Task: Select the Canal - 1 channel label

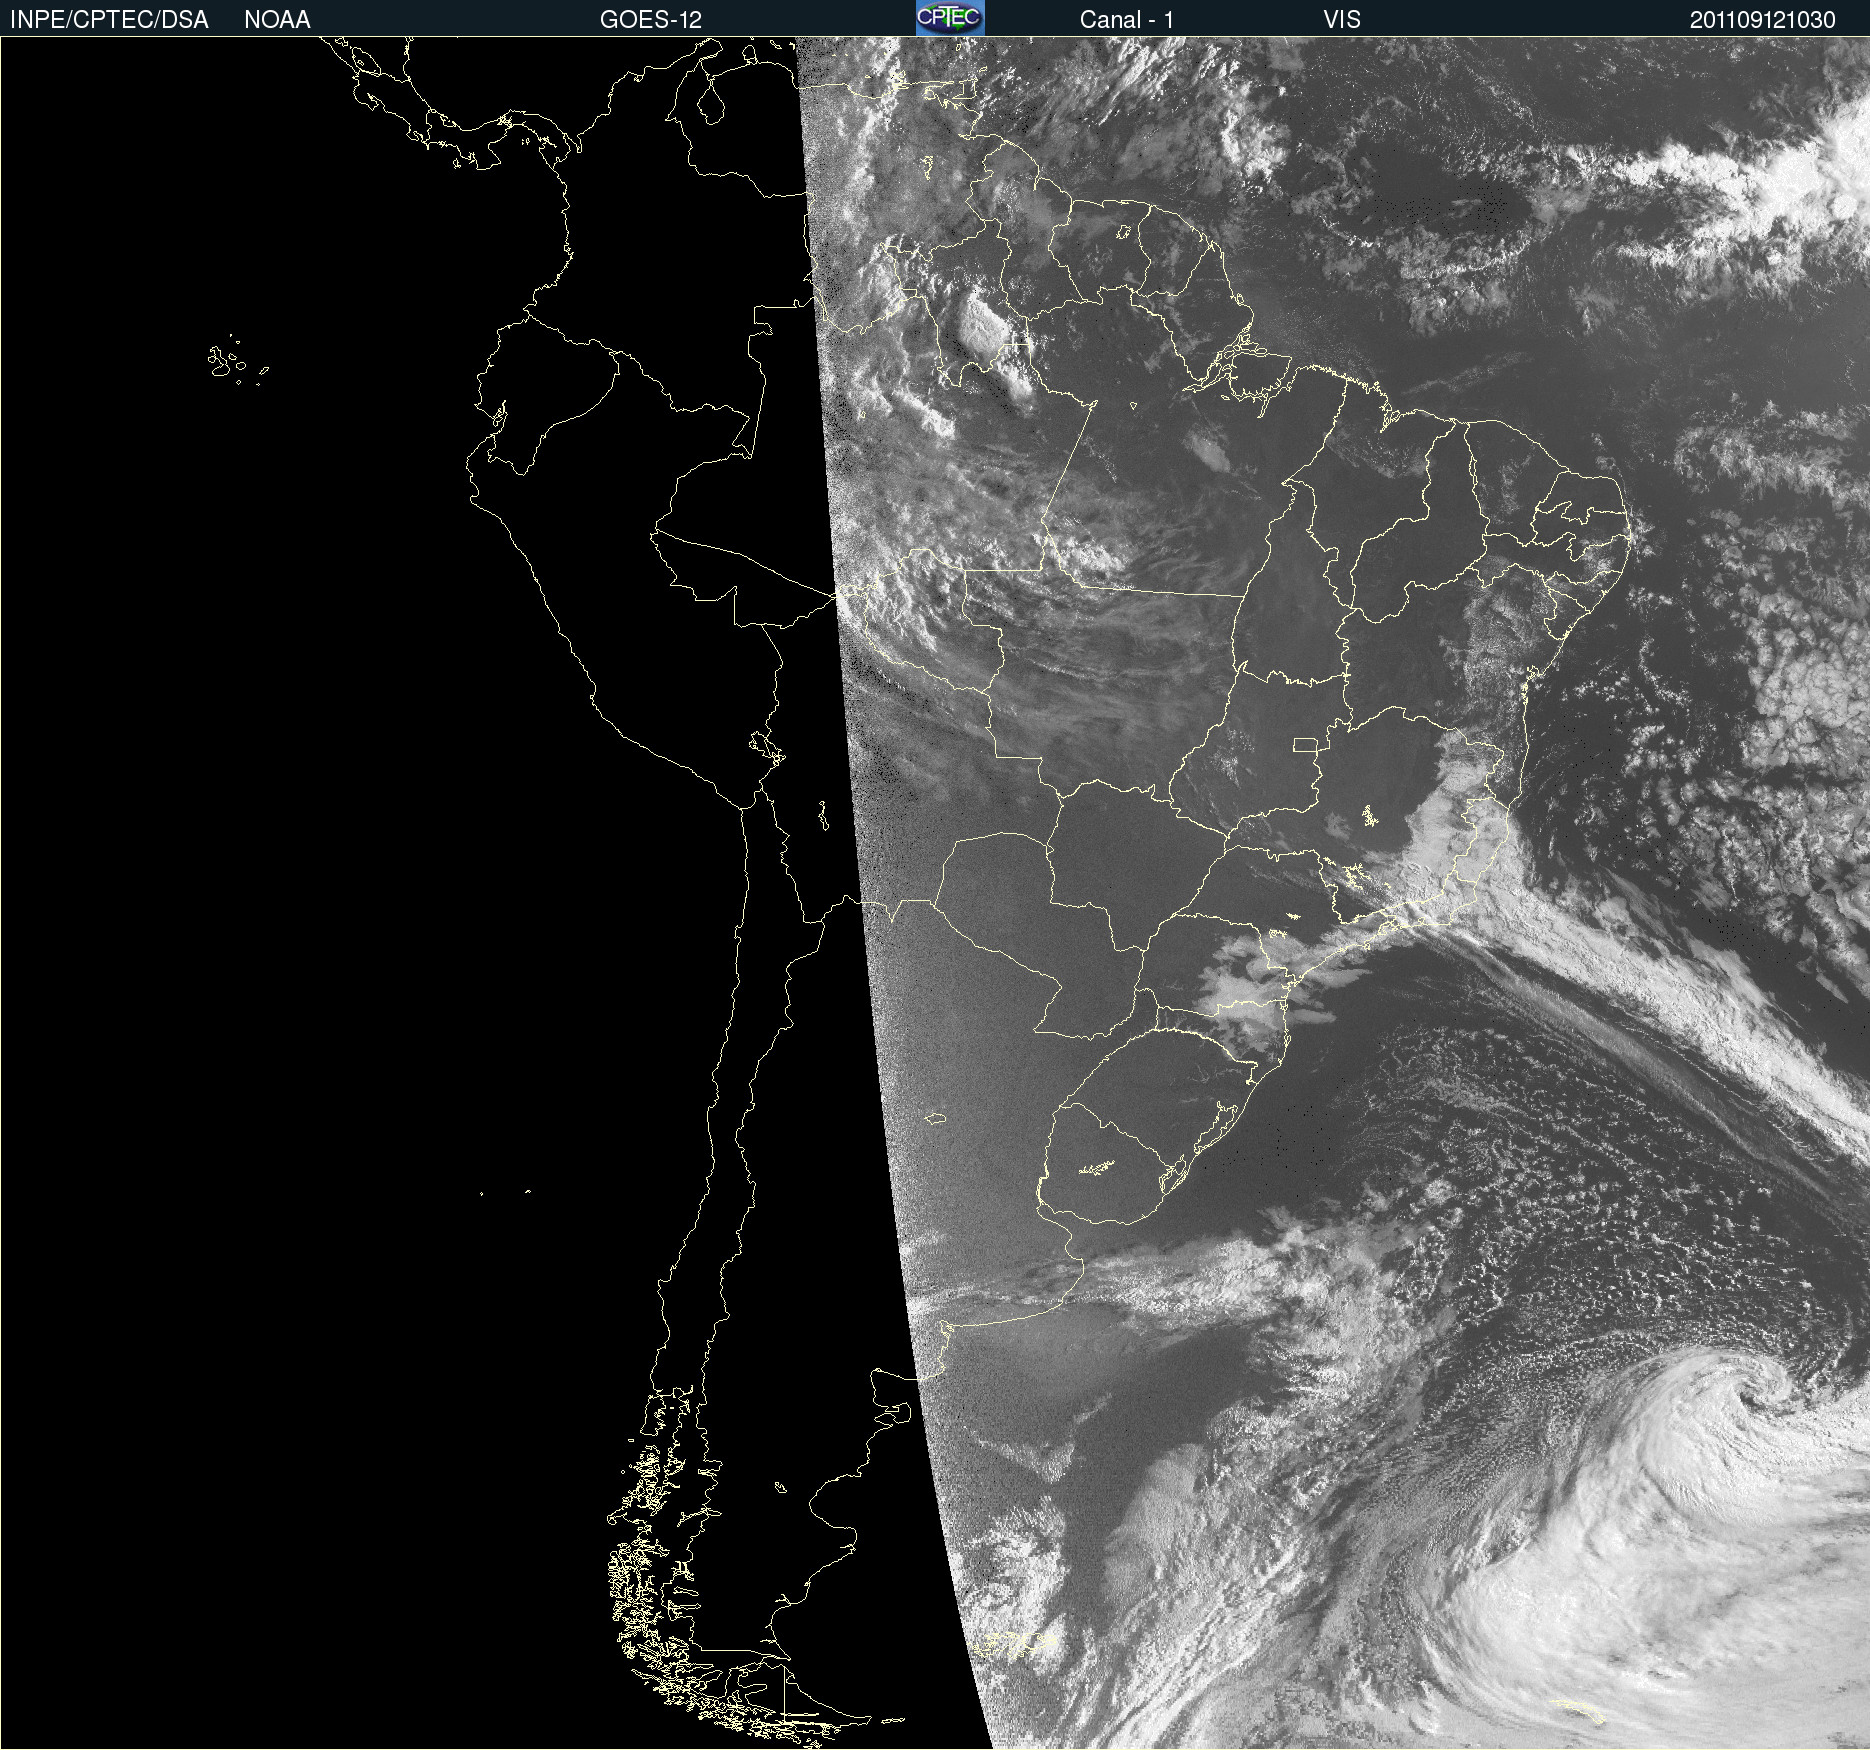Action: click(x=1126, y=19)
